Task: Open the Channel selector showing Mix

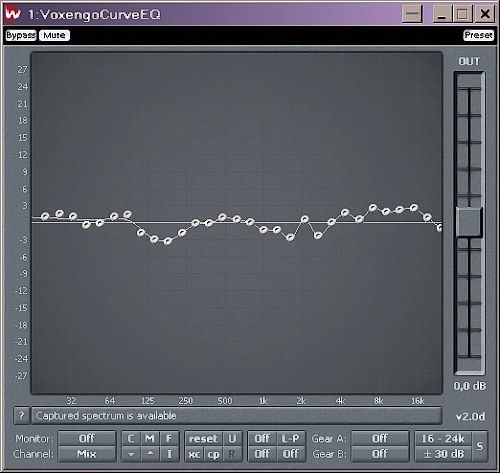Action: [87, 454]
